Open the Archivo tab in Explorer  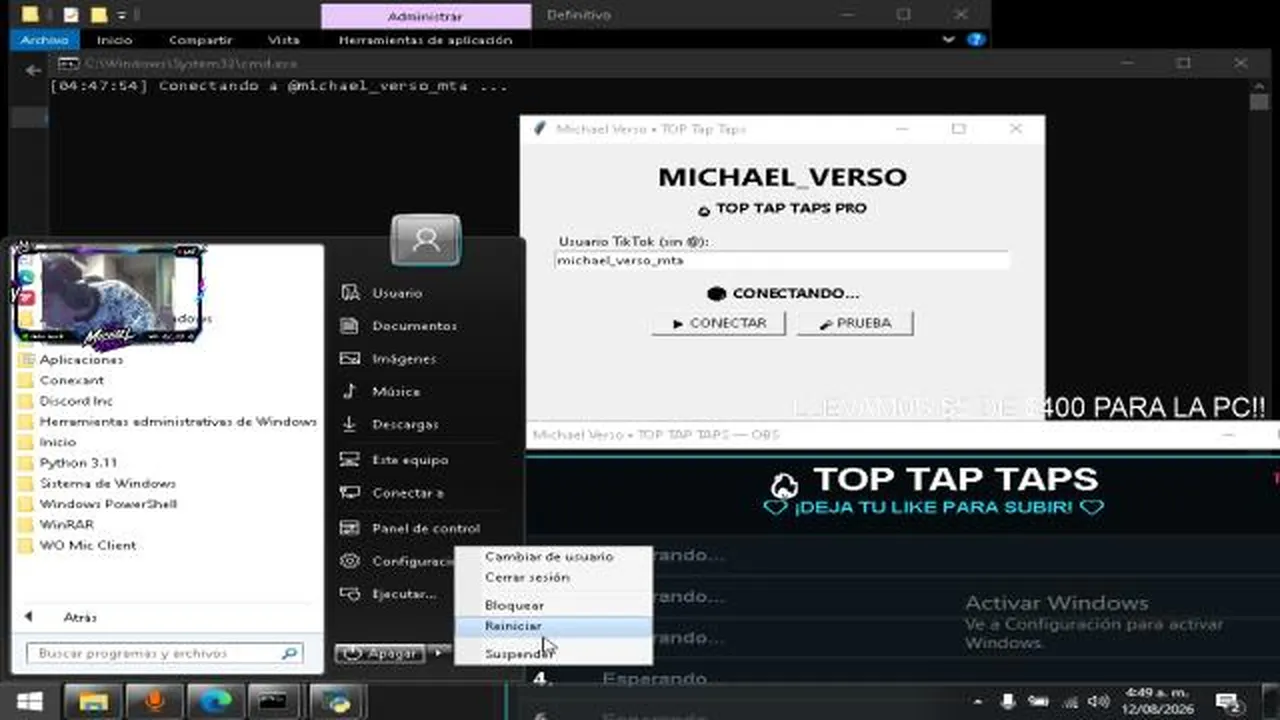pyautogui.click(x=44, y=40)
